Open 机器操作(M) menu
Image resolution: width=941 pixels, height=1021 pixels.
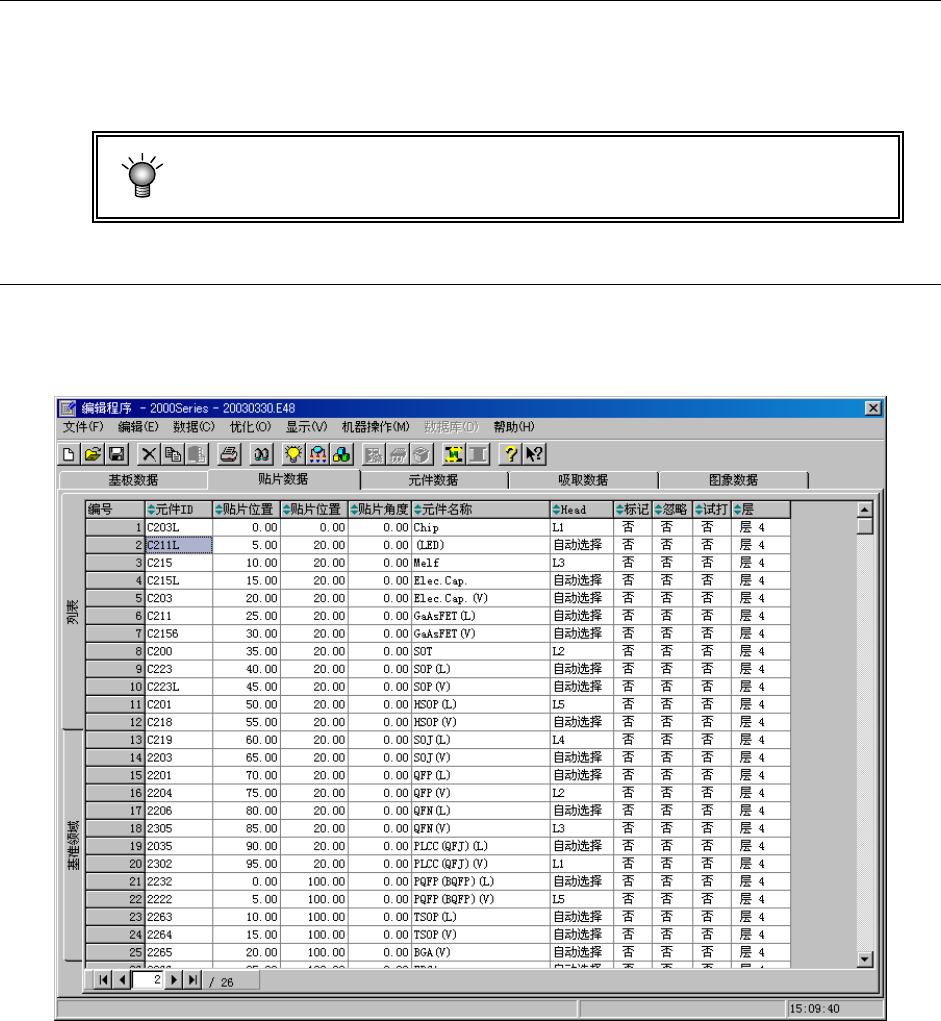click(376, 427)
